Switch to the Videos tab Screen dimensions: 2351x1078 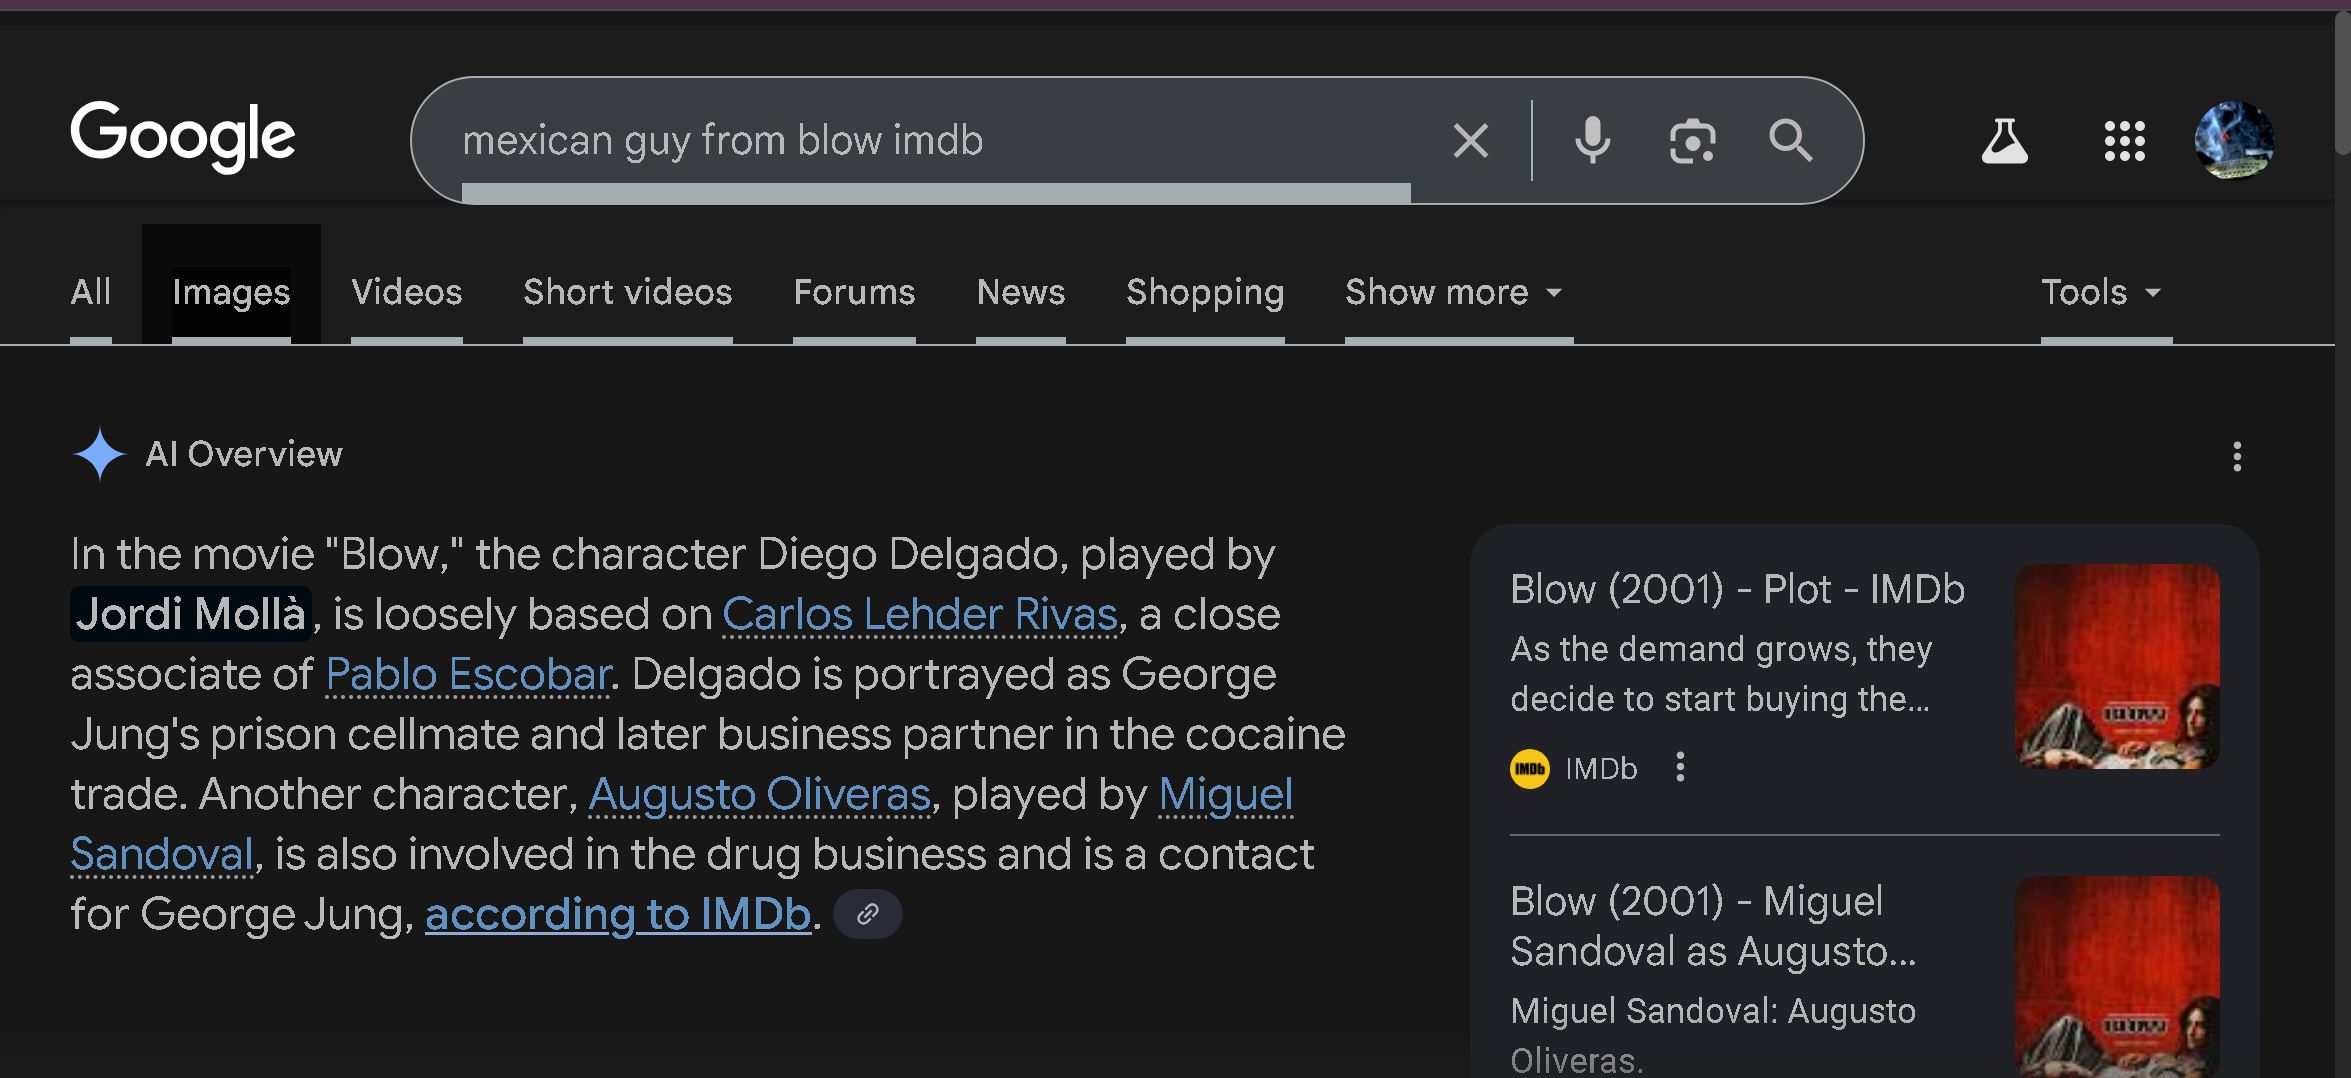pyautogui.click(x=406, y=292)
